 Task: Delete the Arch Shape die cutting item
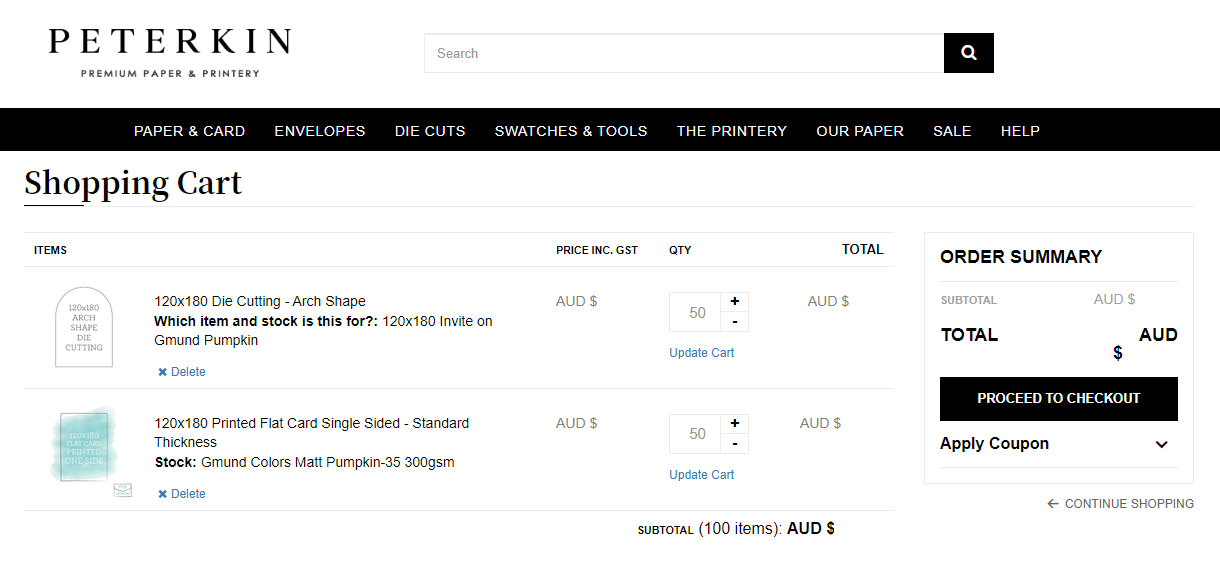point(182,372)
